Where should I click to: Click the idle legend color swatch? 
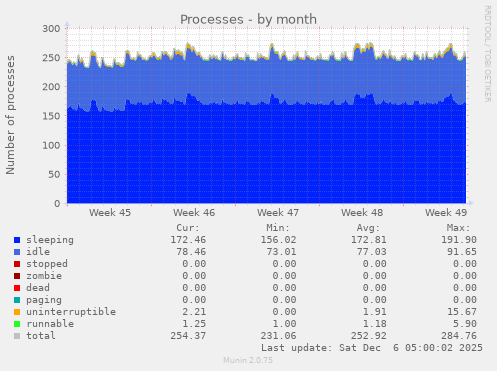point(17,252)
